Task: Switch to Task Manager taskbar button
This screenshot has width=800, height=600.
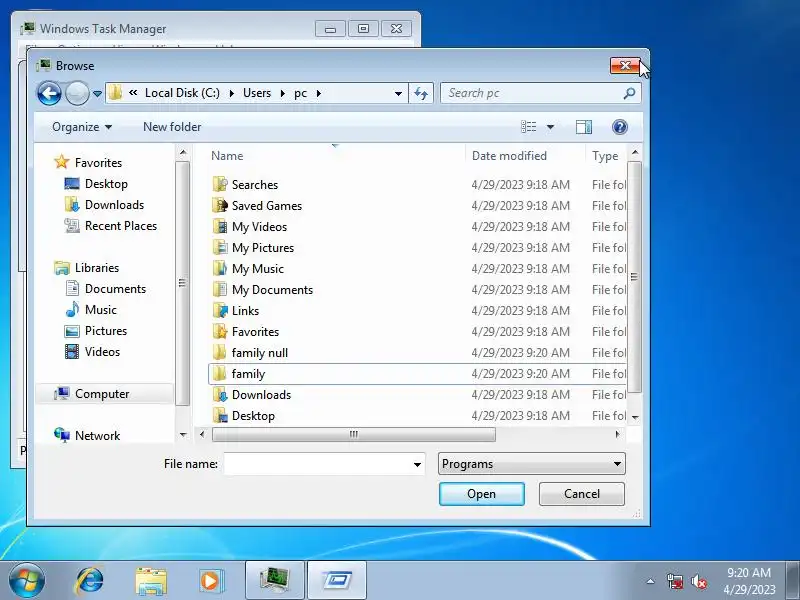Action: click(x=275, y=581)
